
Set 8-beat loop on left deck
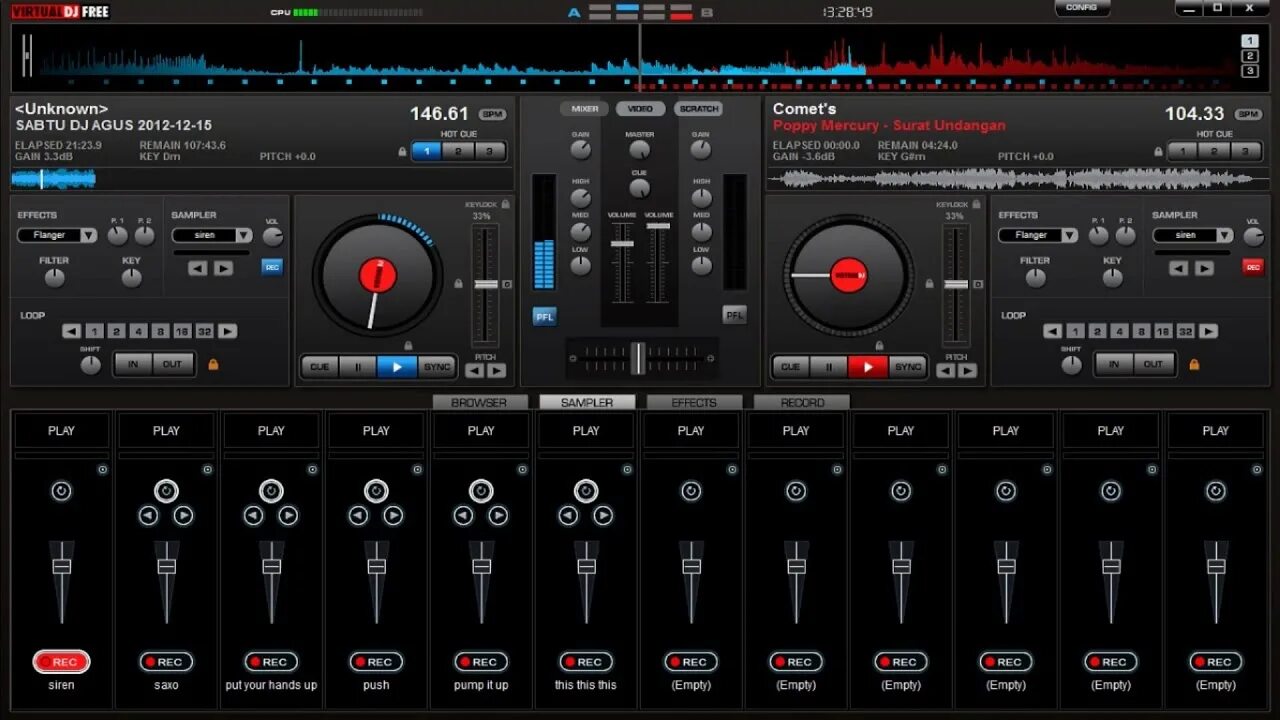pyautogui.click(x=160, y=331)
